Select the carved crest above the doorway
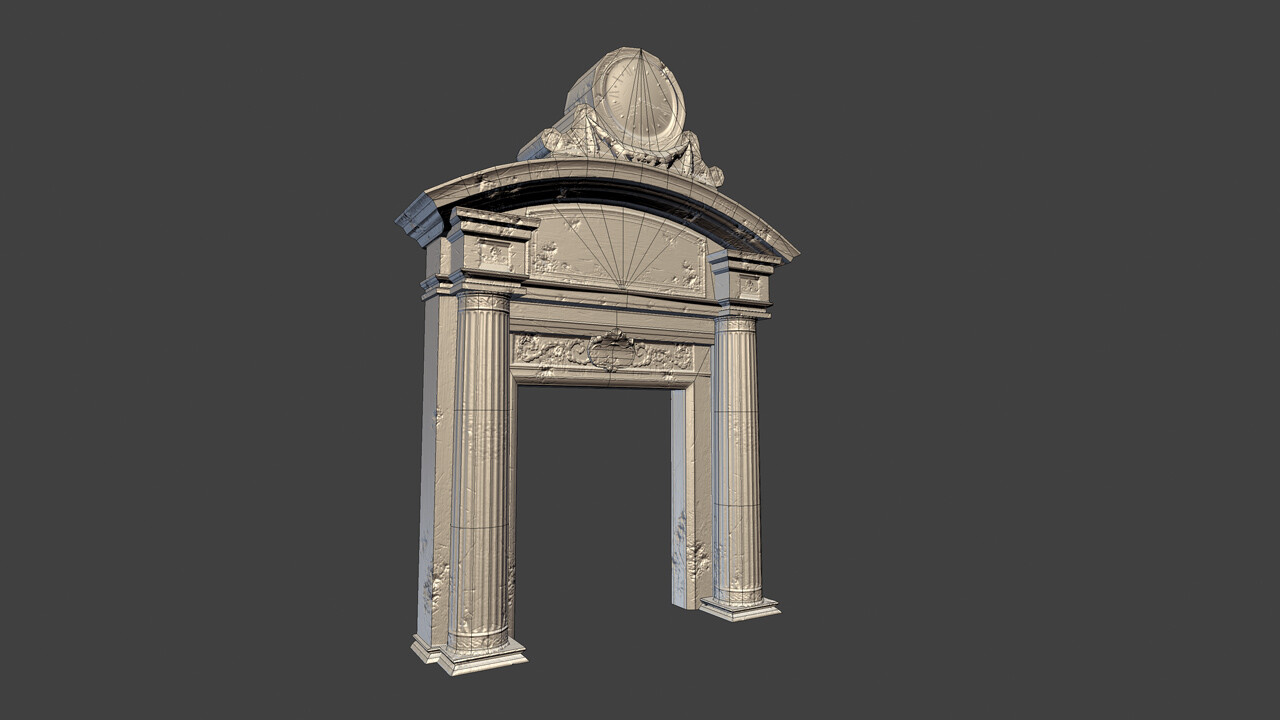Image resolution: width=1280 pixels, height=720 pixels. coord(611,351)
